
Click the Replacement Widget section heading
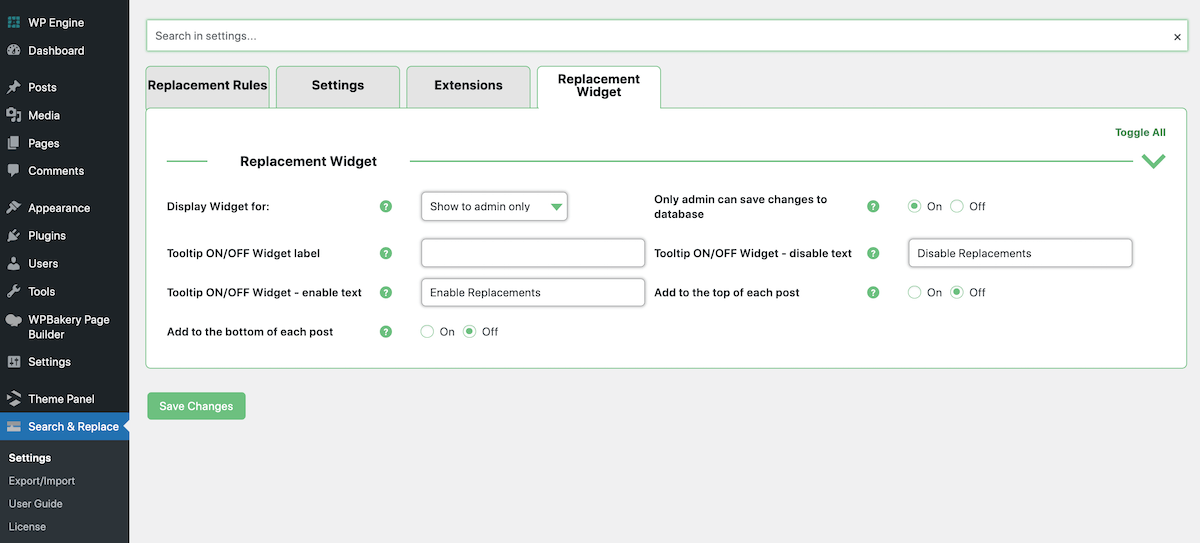308,161
